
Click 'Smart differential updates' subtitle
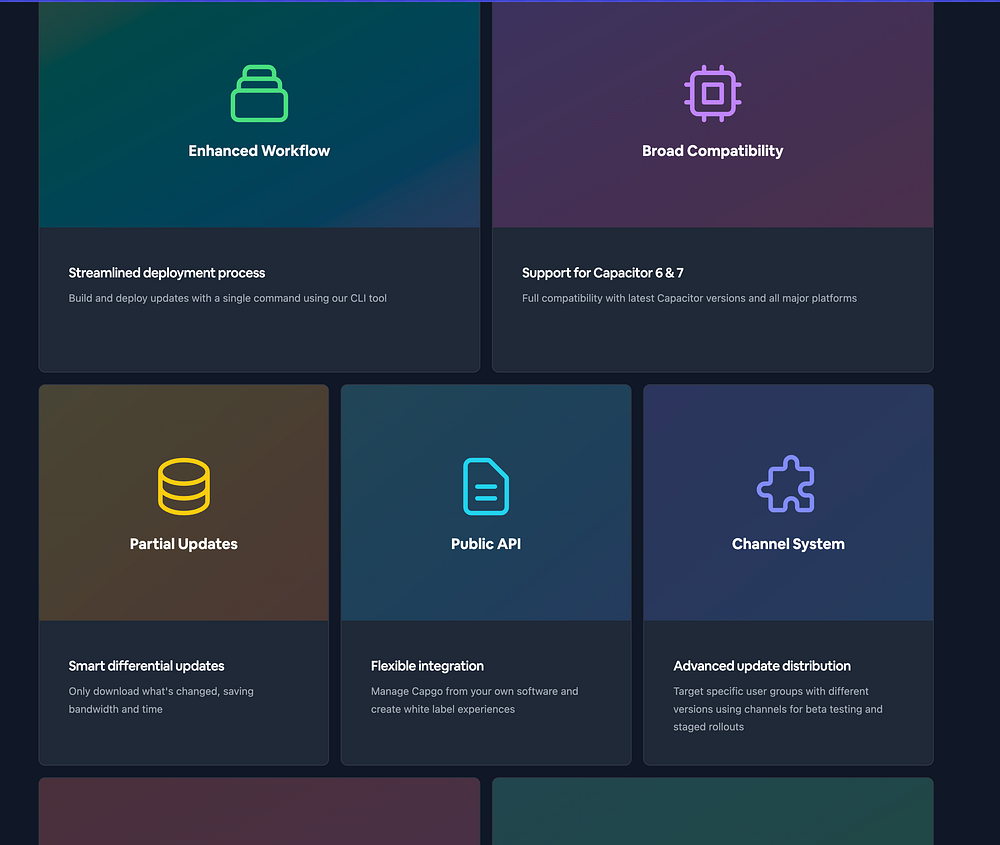[x=147, y=666]
